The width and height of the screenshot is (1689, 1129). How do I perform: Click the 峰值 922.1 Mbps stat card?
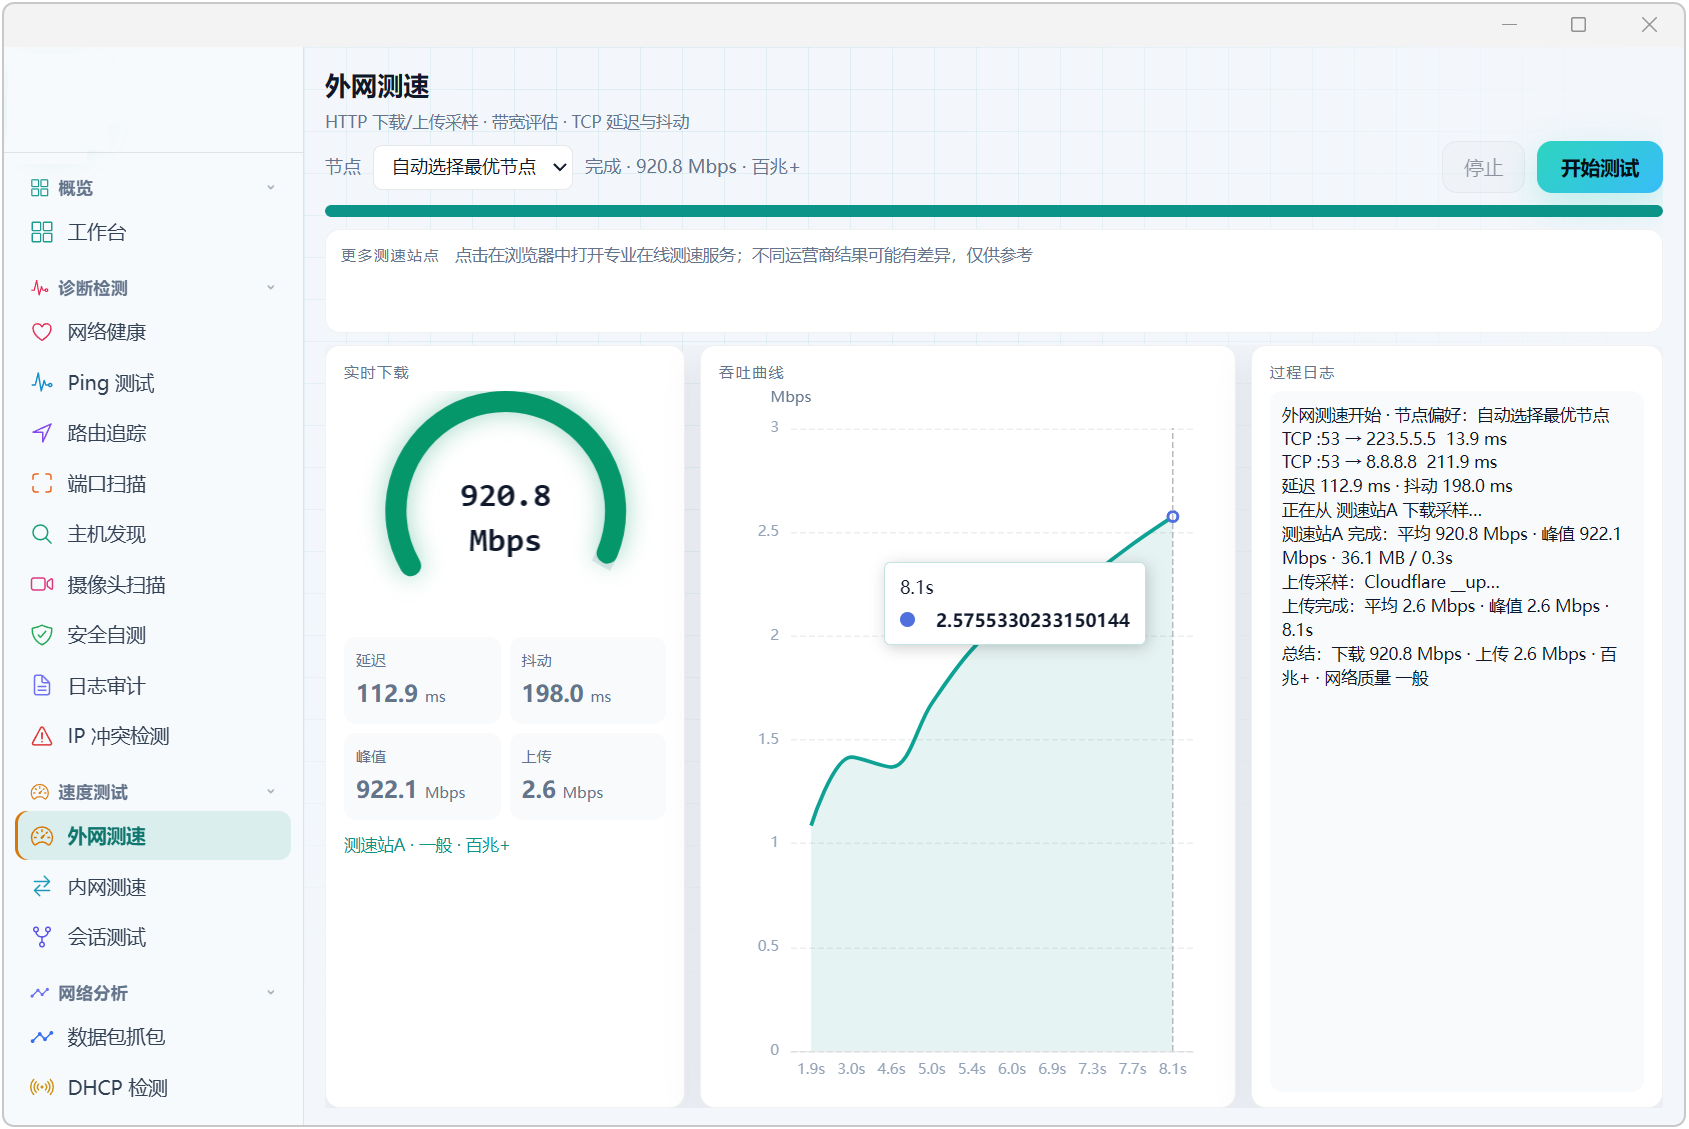[x=422, y=776]
